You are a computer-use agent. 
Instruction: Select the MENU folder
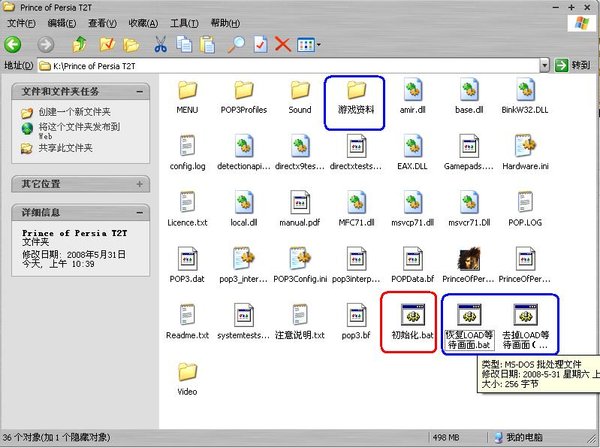click(187, 98)
